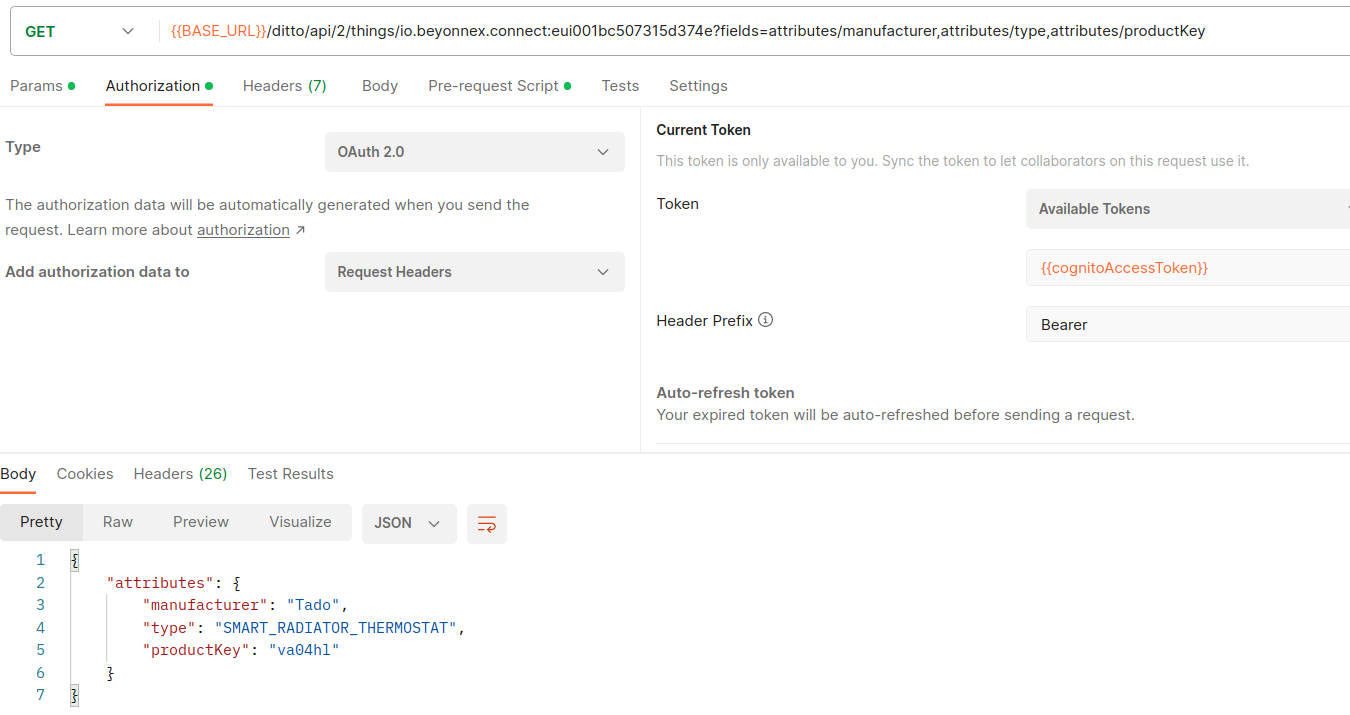Click line number 3 in response body

pyautogui.click(x=40, y=604)
